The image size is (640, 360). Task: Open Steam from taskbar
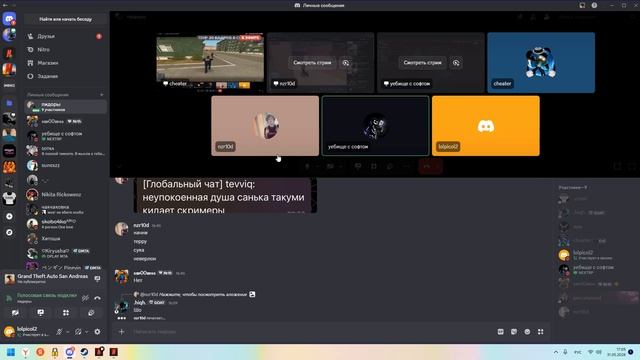pyautogui.click(x=84, y=352)
